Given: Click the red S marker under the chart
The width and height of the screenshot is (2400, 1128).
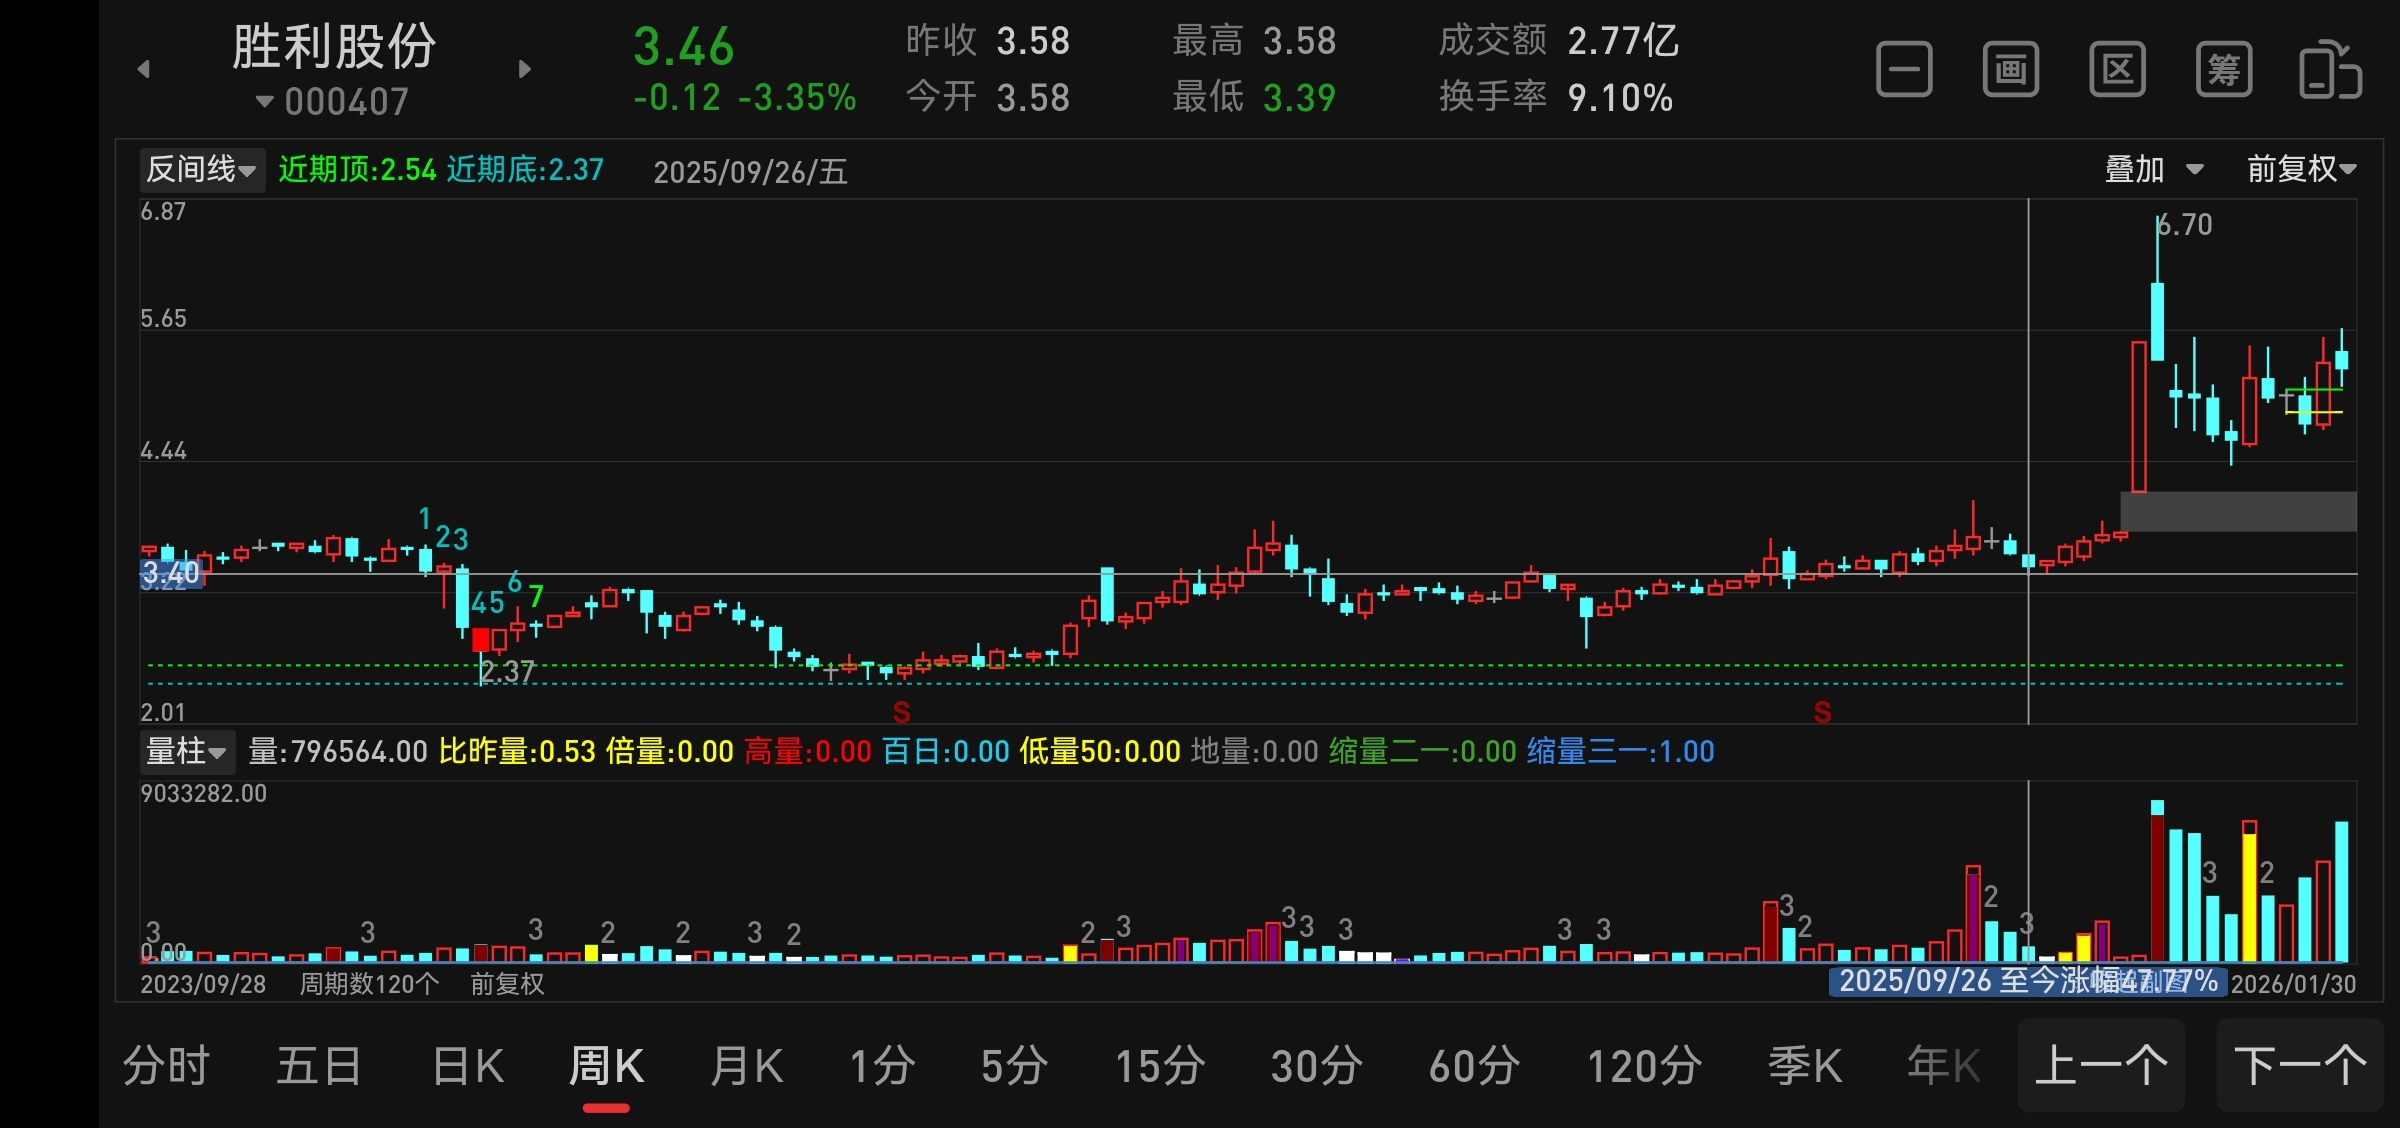Looking at the screenshot, I should click(x=901, y=712).
